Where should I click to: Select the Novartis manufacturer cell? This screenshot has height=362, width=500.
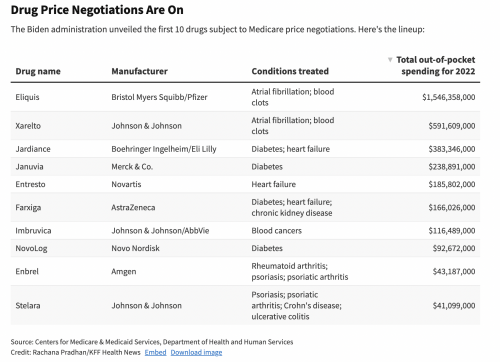point(126,184)
